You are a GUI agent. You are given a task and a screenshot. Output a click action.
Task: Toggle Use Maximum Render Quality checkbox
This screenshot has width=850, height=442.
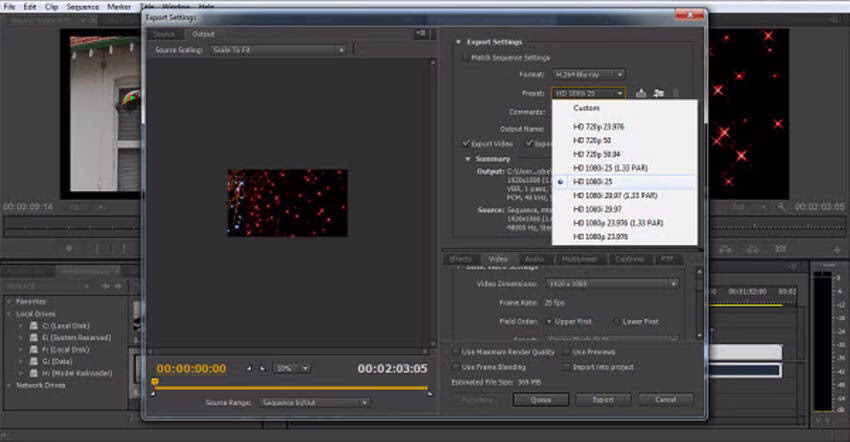pyautogui.click(x=457, y=352)
